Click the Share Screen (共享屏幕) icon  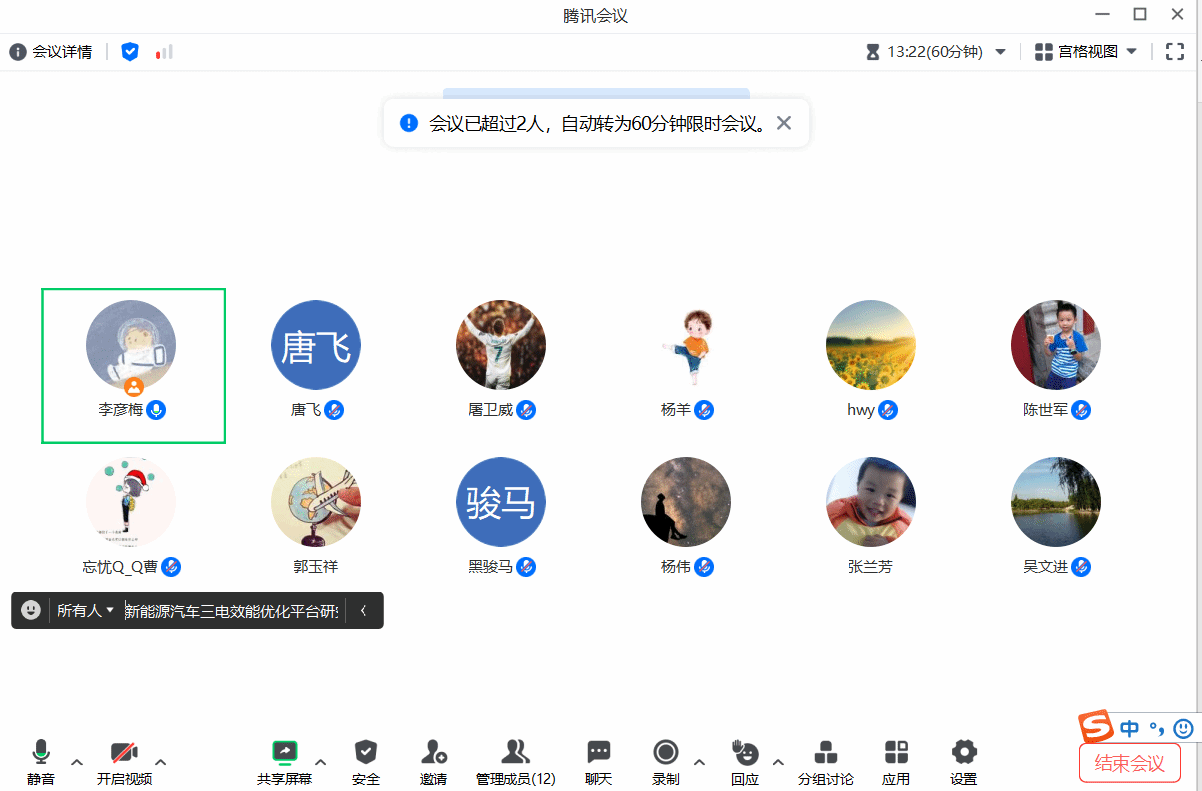click(285, 753)
